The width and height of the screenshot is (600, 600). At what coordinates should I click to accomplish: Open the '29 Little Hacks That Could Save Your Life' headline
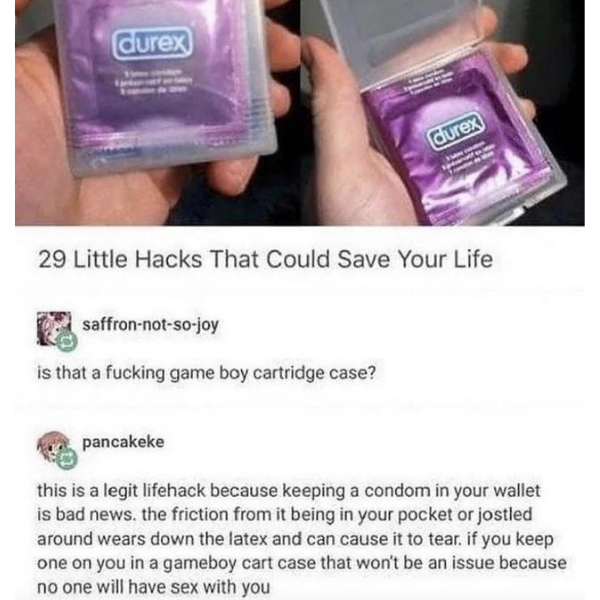[265, 259]
